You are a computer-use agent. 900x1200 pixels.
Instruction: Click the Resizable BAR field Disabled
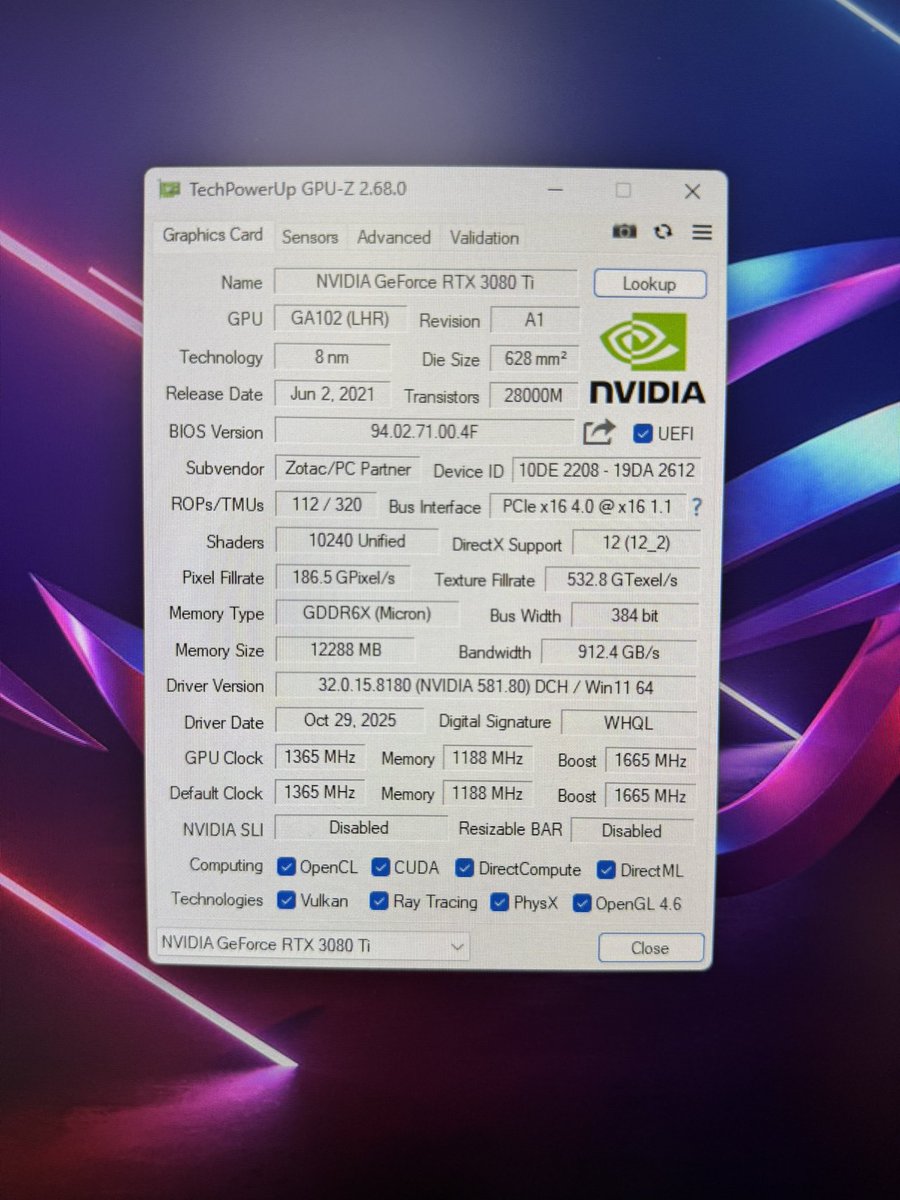click(631, 831)
